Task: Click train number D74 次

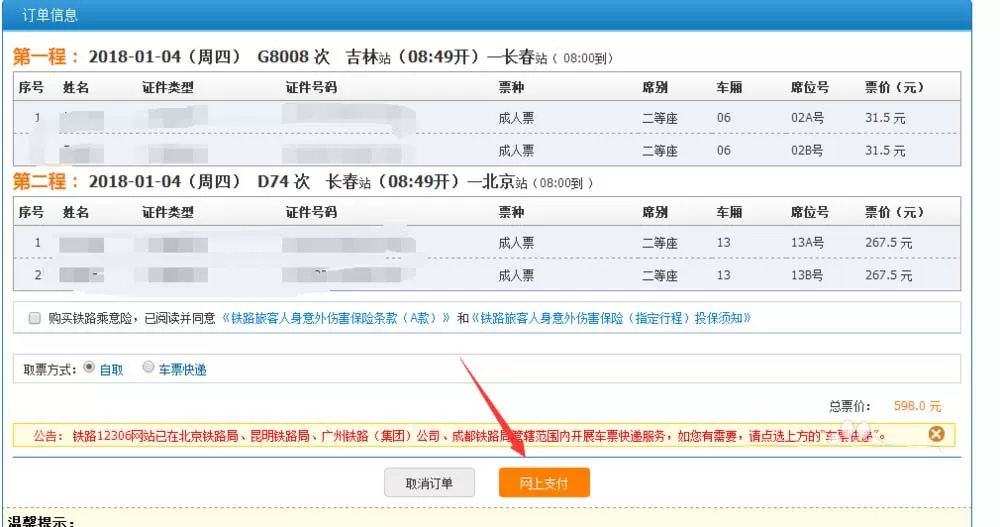Action: [284, 181]
